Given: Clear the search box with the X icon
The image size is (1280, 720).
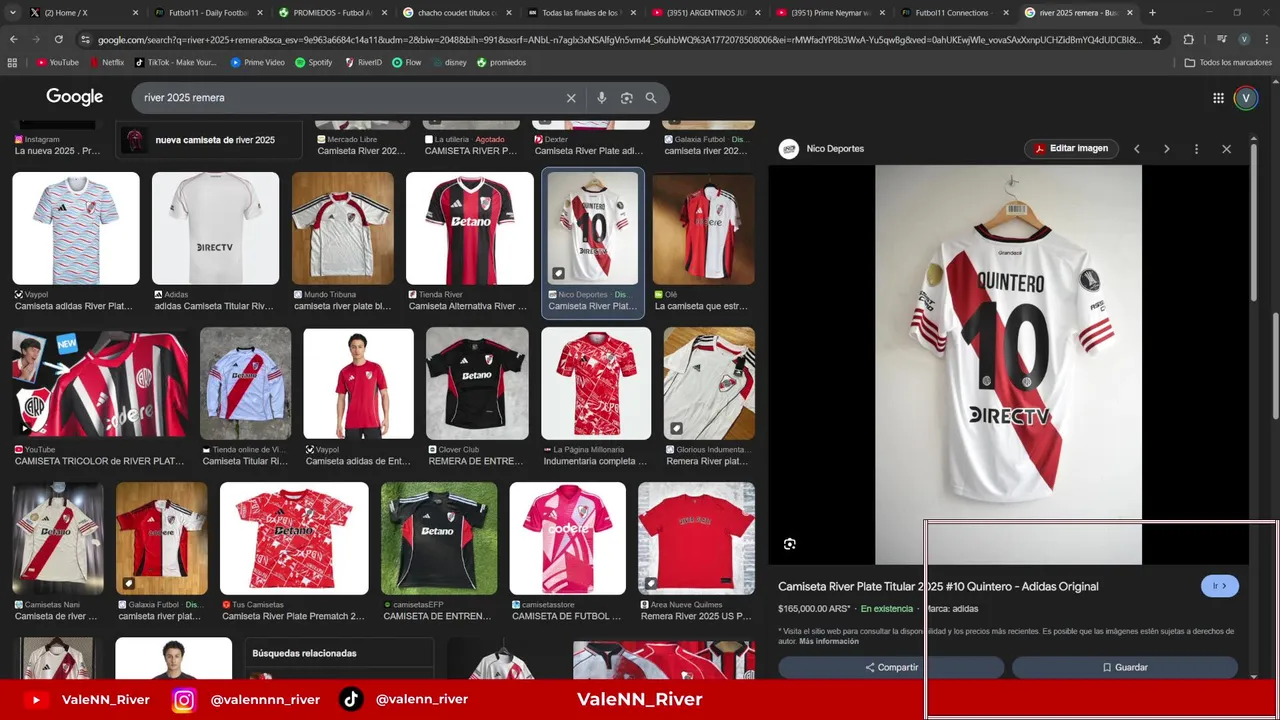Looking at the screenshot, I should (571, 98).
